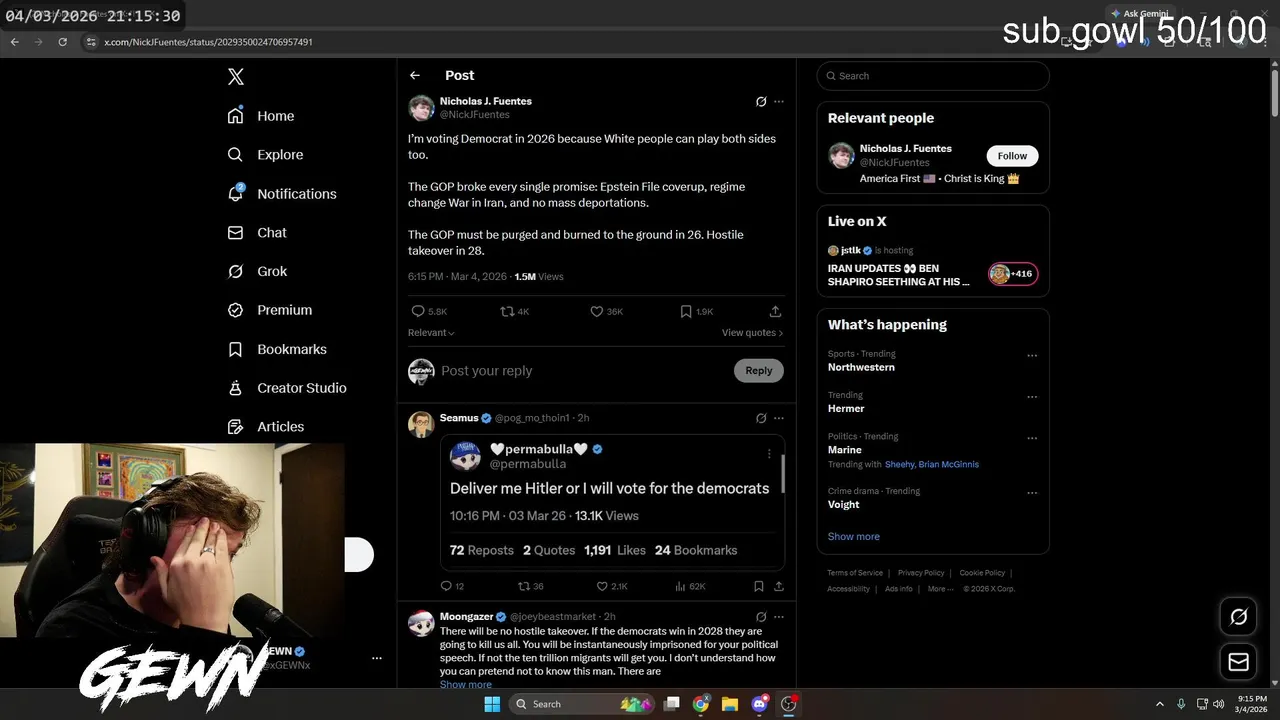This screenshot has height=720, width=1280.
Task: Open Articles in sidebar
Action: 266,427
